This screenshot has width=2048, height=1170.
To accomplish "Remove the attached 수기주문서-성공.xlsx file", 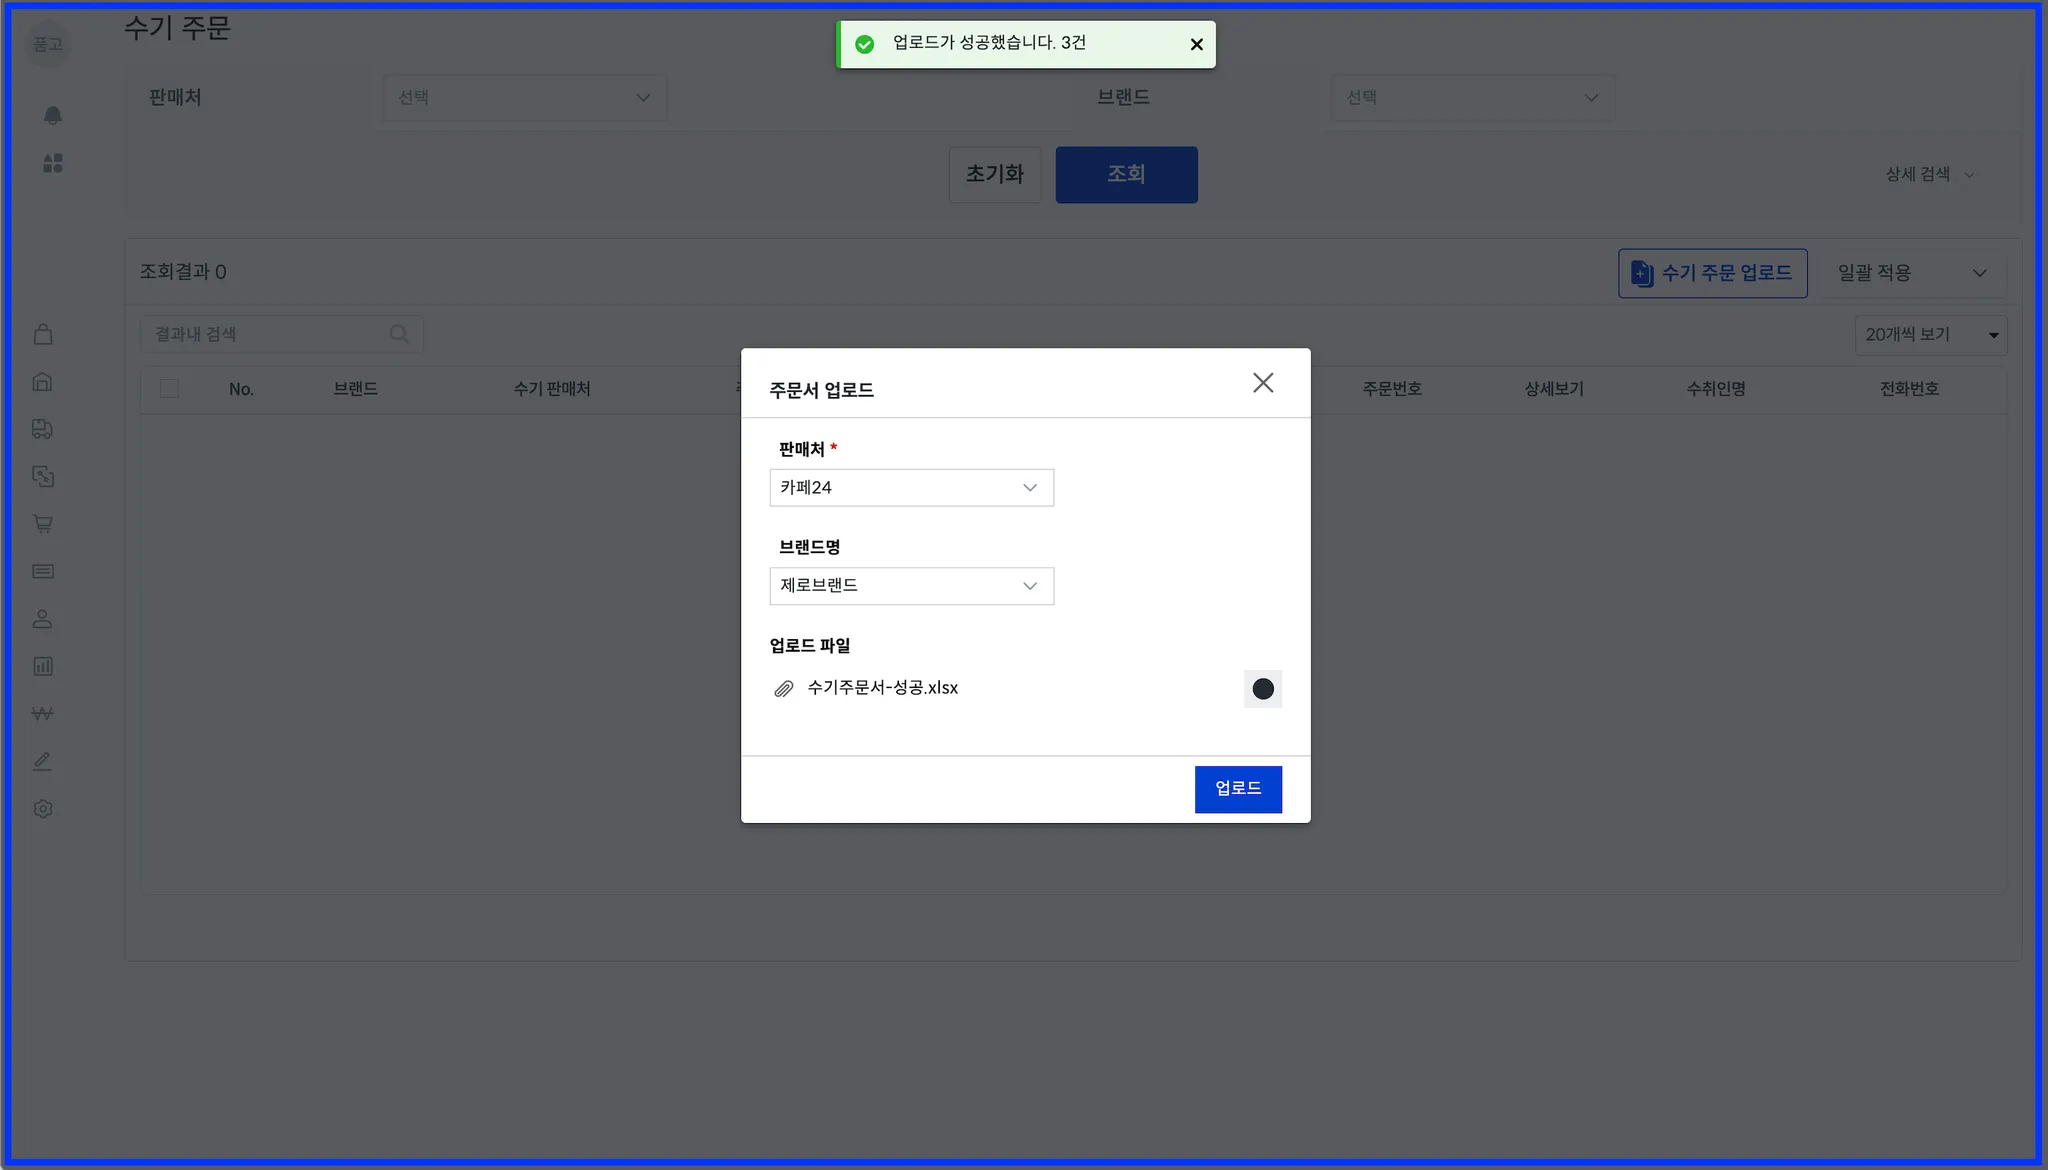I will click(x=1263, y=689).
